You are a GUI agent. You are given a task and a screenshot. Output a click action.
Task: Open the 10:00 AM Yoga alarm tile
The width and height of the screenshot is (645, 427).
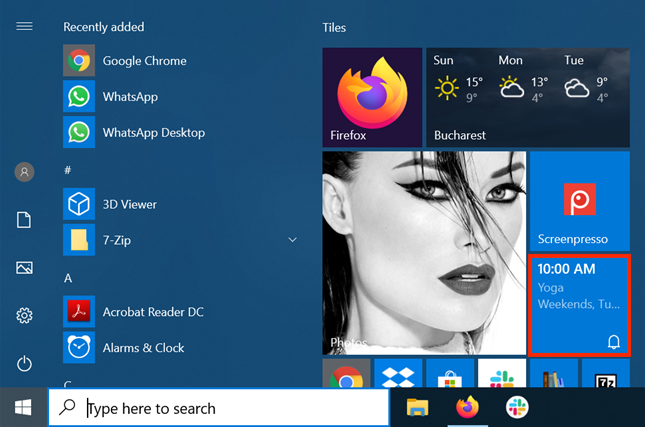click(x=580, y=305)
